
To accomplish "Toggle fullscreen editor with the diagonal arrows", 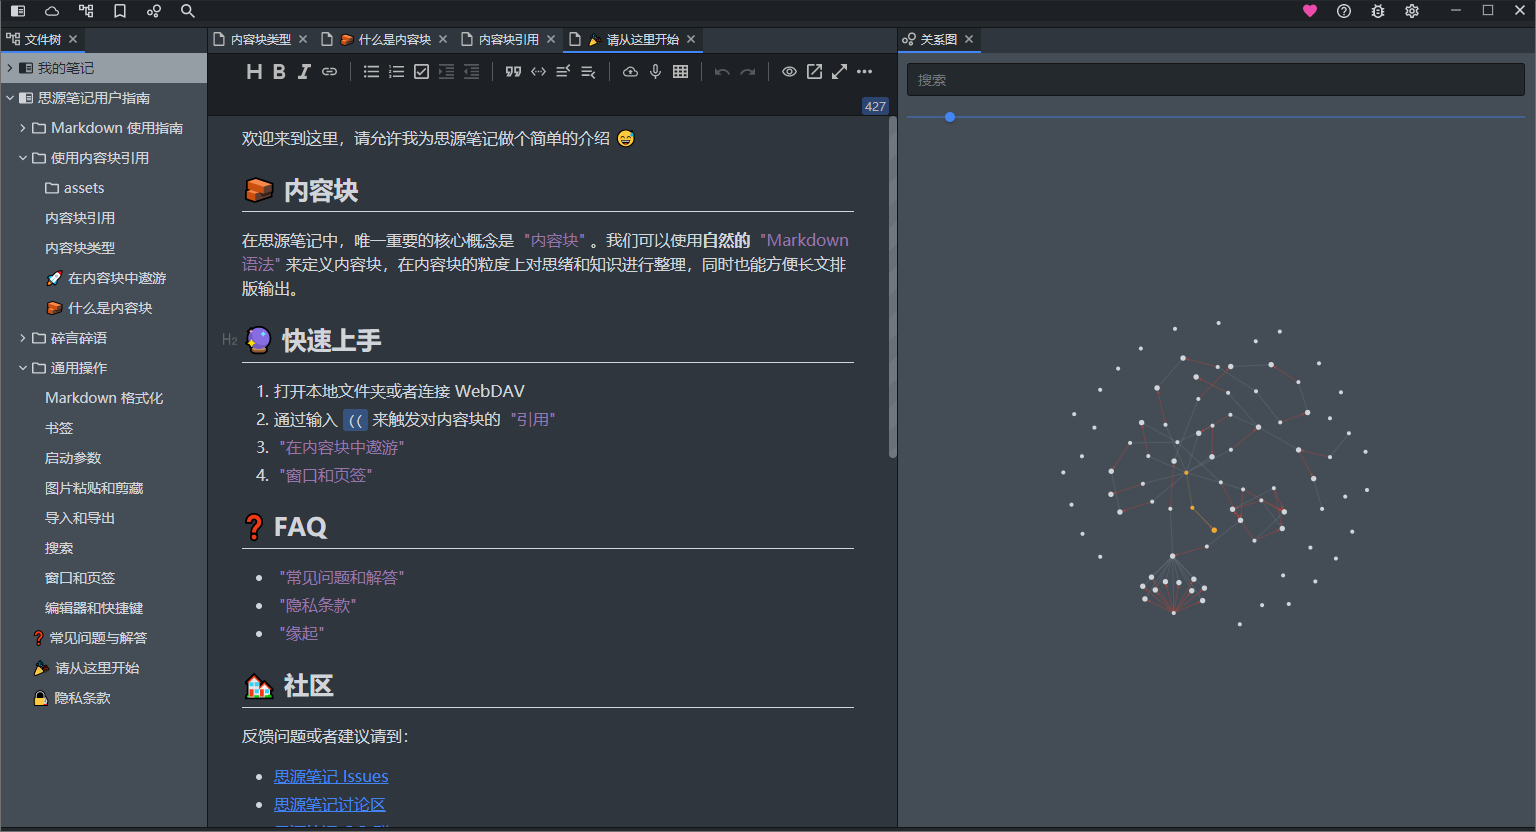I will (x=839, y=71).
